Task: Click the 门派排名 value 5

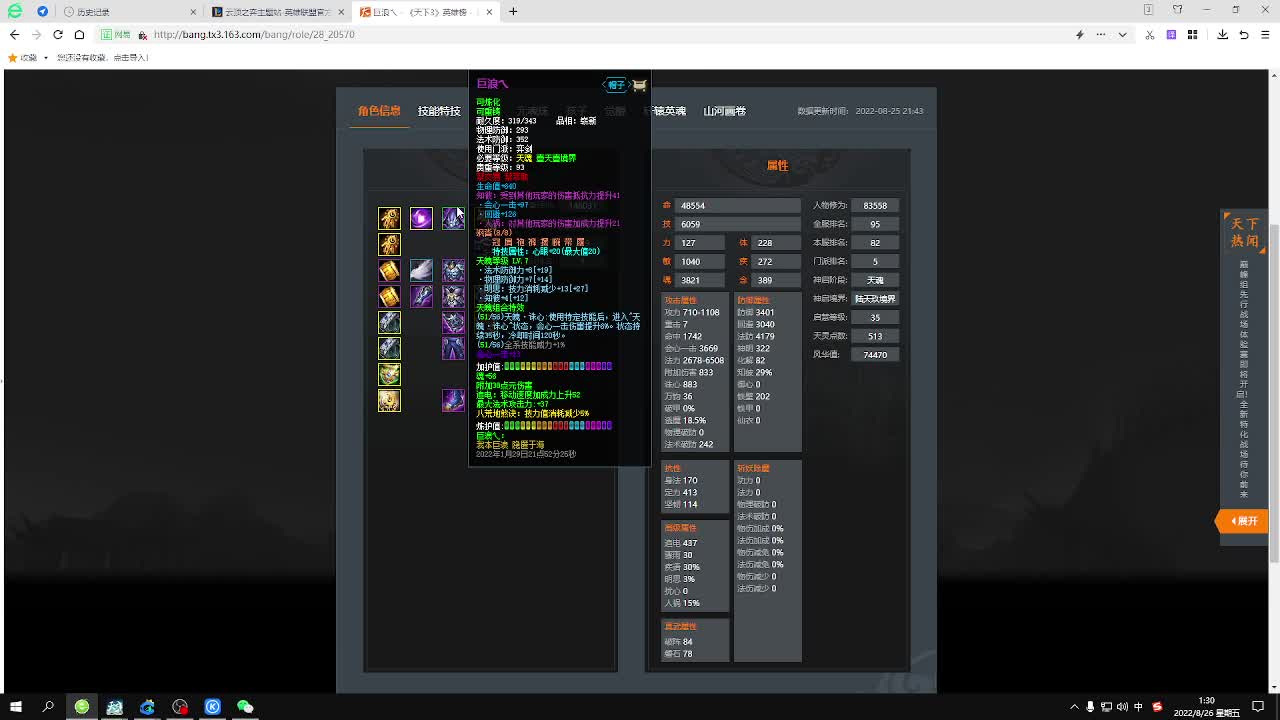Action: point(875,262)
